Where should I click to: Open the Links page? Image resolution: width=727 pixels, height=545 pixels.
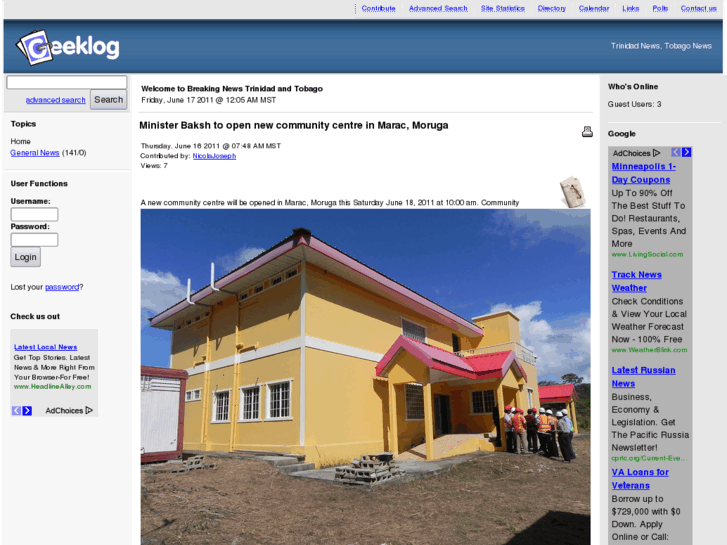click(631, 8)
